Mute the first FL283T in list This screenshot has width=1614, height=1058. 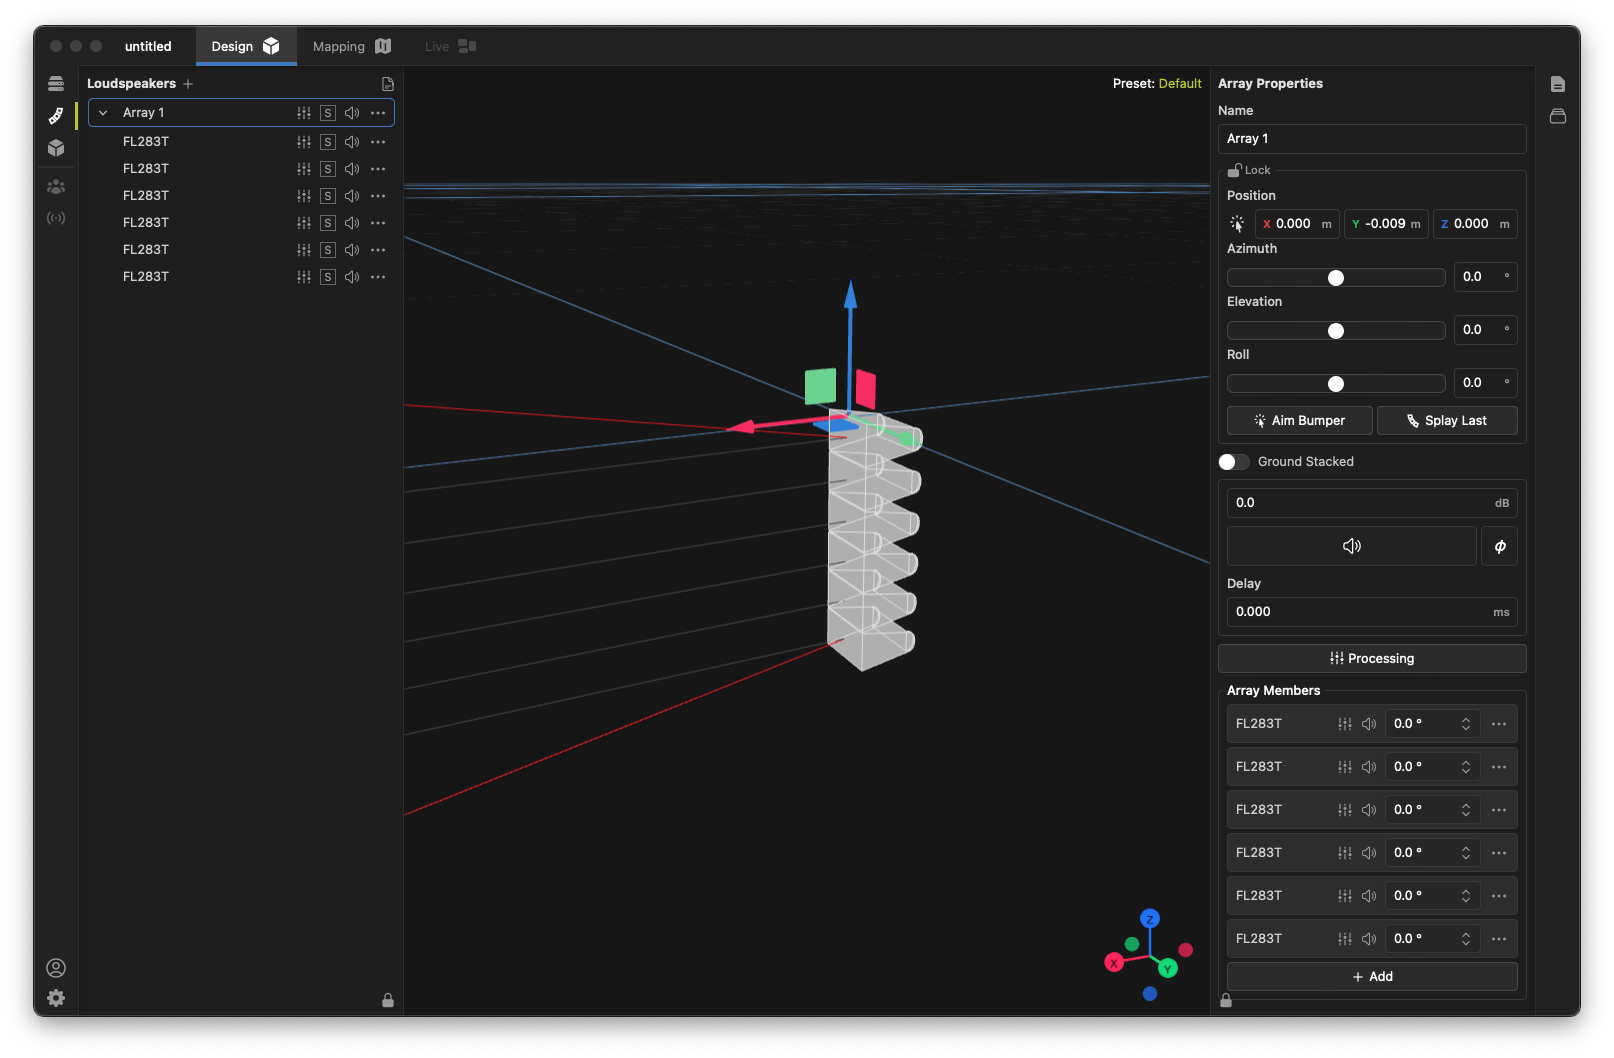pyautogui.click(x=352, y=142)
